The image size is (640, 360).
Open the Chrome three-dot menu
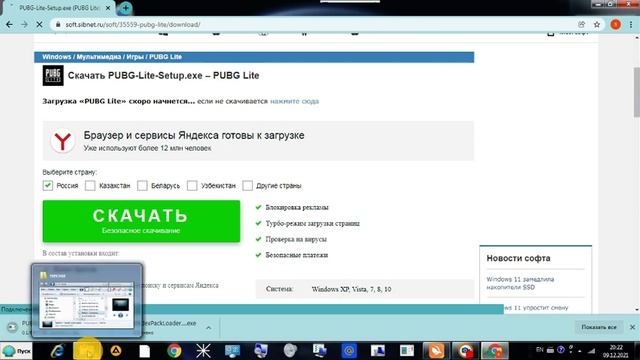631,24
